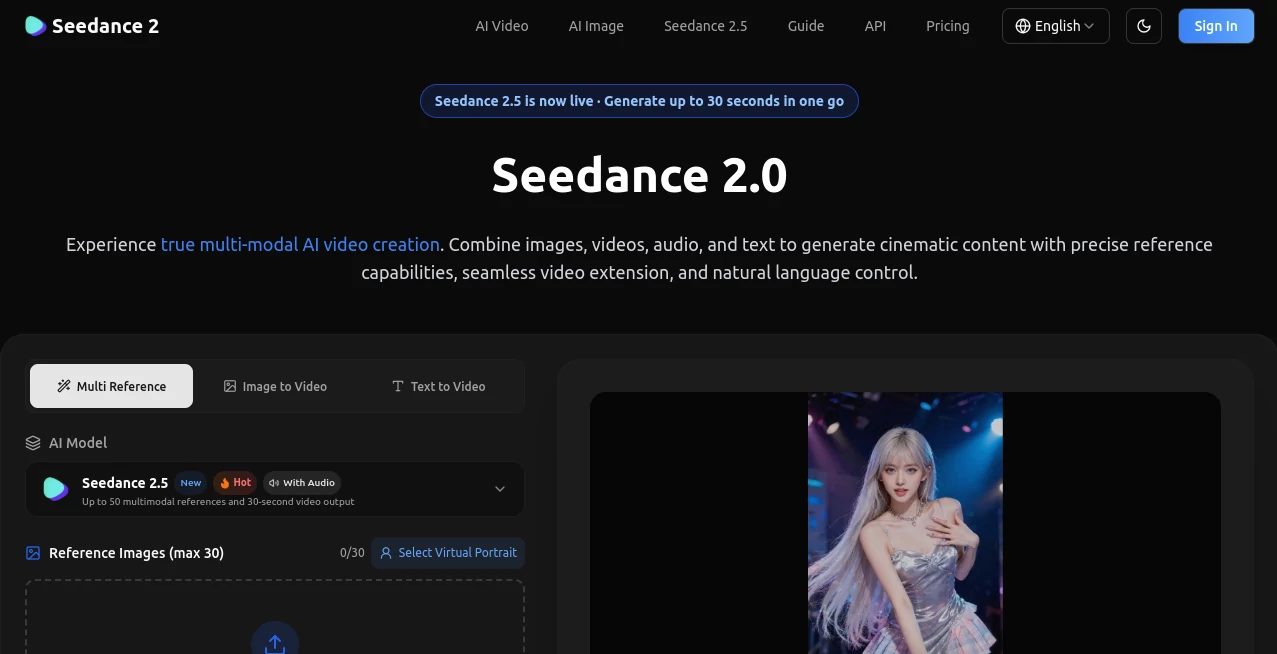Switch to the Text to Video tab
The width and height of the screenshot is (1277, 654).
(x=438, y=386)
